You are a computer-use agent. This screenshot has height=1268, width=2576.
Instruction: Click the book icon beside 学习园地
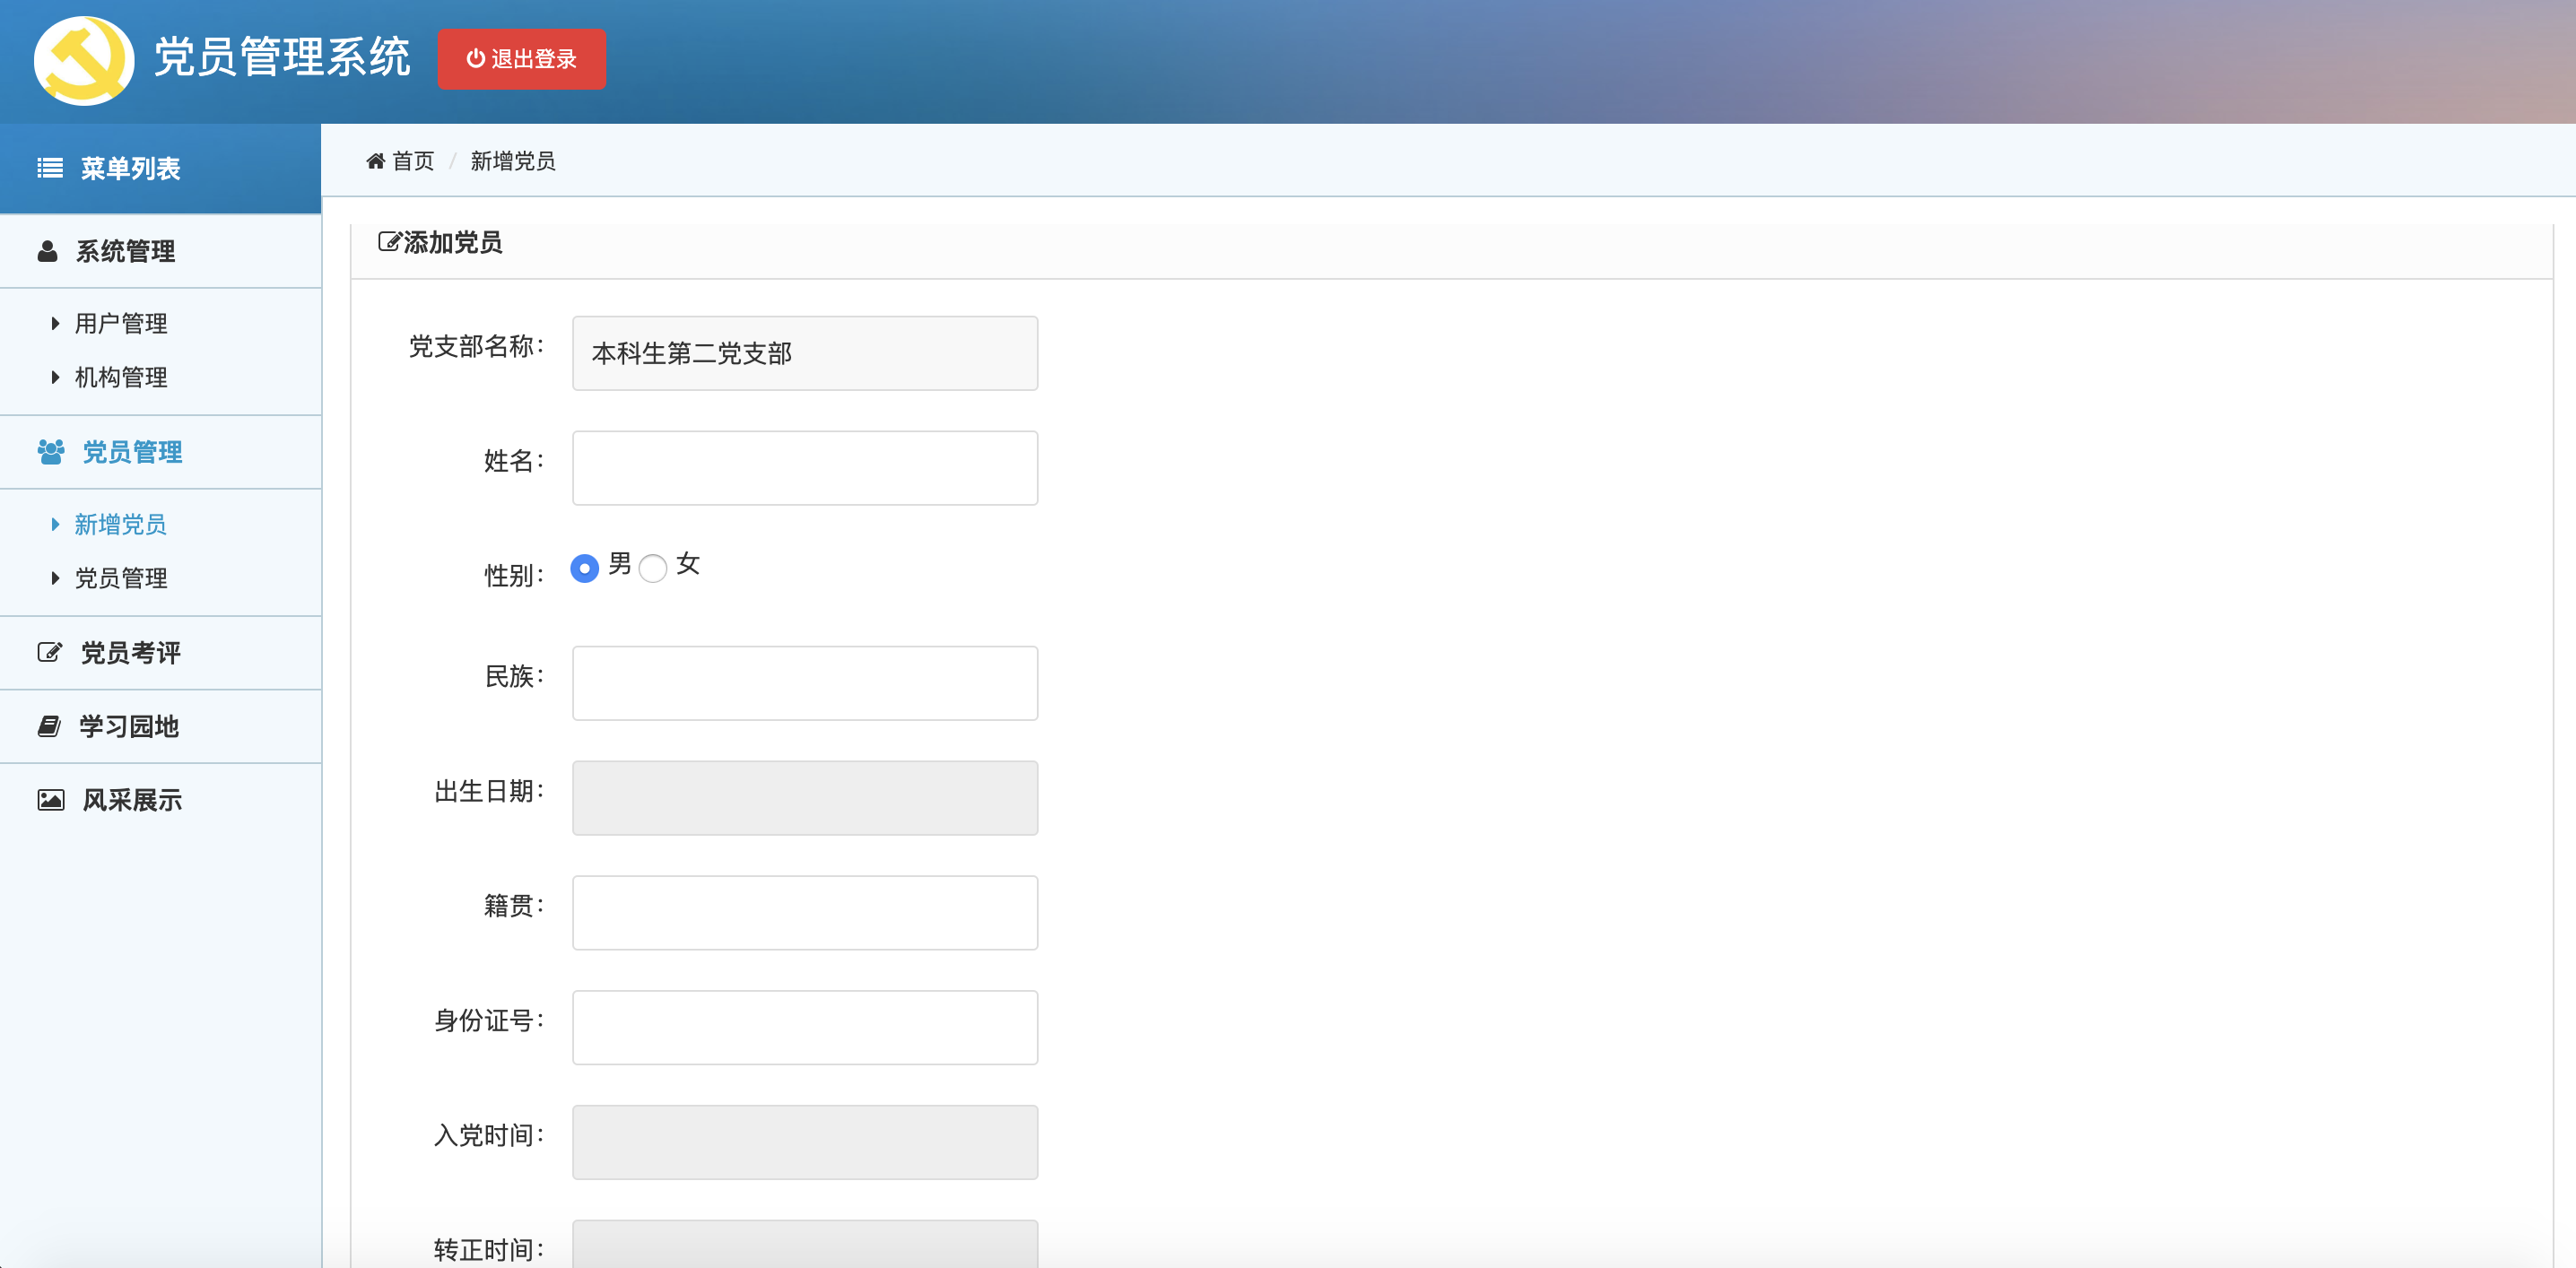coord(49,726)
